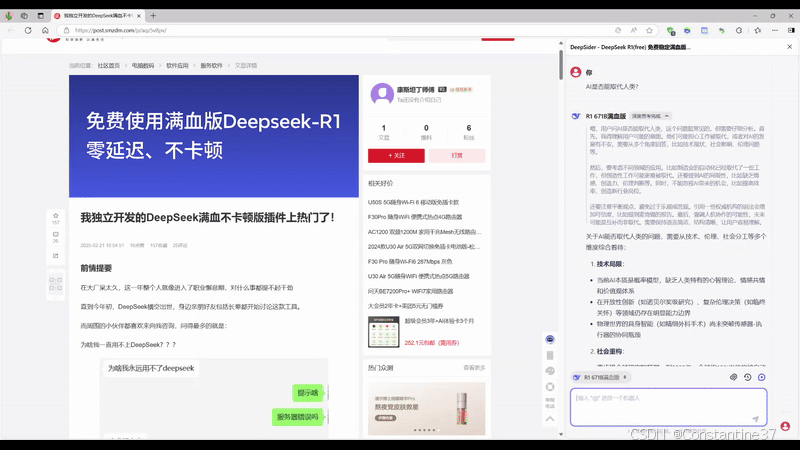This screenshot has height=450, width=800.
Task: Click 查看更多 next to 热门众测
Action: (474, 368)
